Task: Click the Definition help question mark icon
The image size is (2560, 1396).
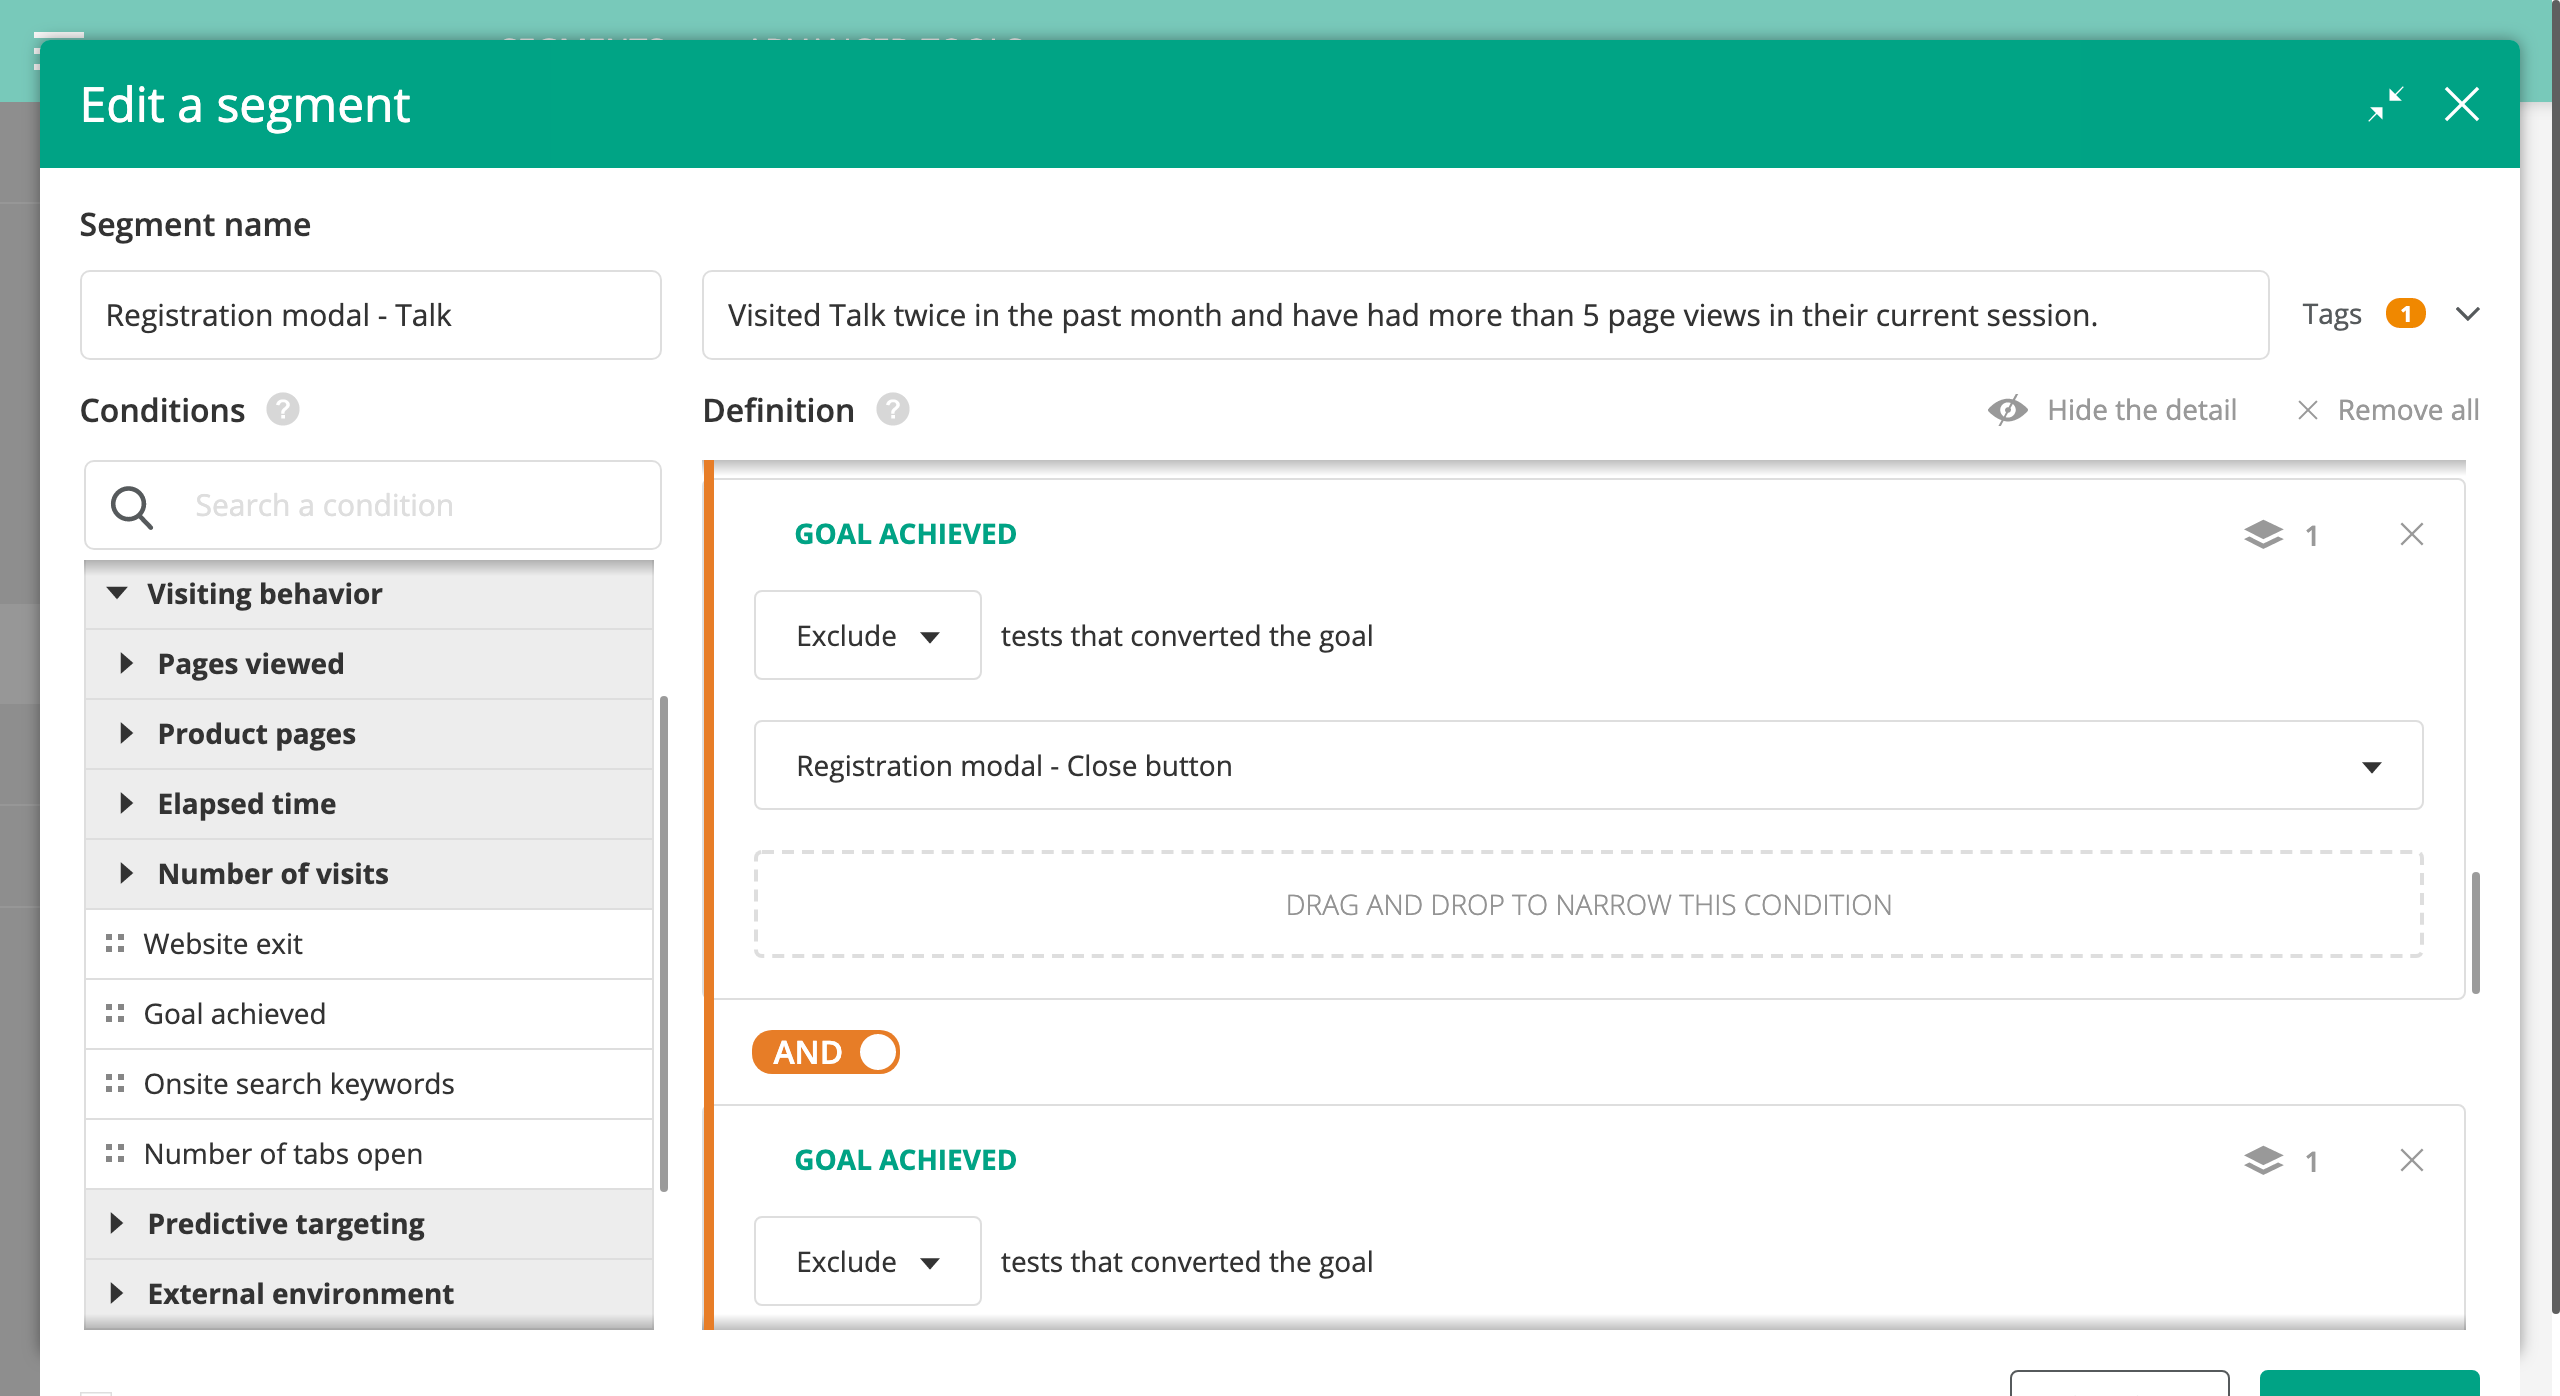Action: [x=892, y=410]
